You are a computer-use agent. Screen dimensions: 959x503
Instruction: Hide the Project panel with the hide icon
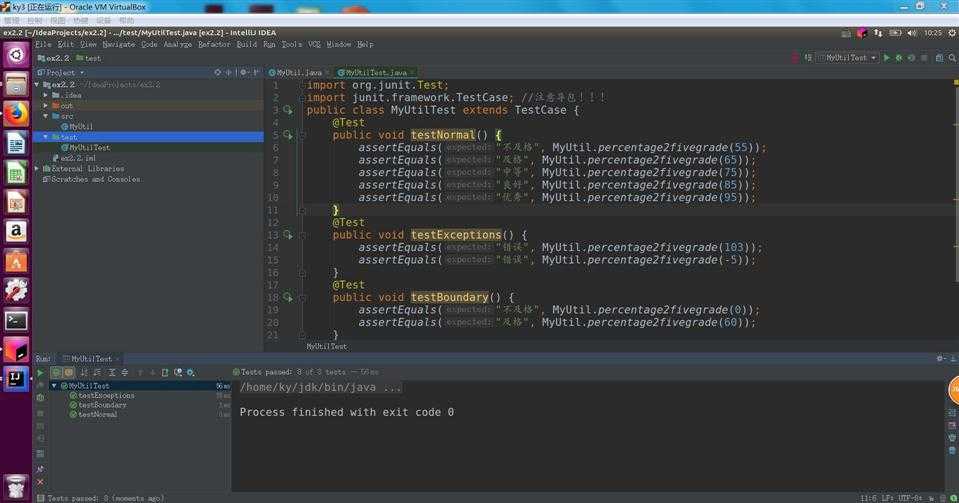(256, 72)
